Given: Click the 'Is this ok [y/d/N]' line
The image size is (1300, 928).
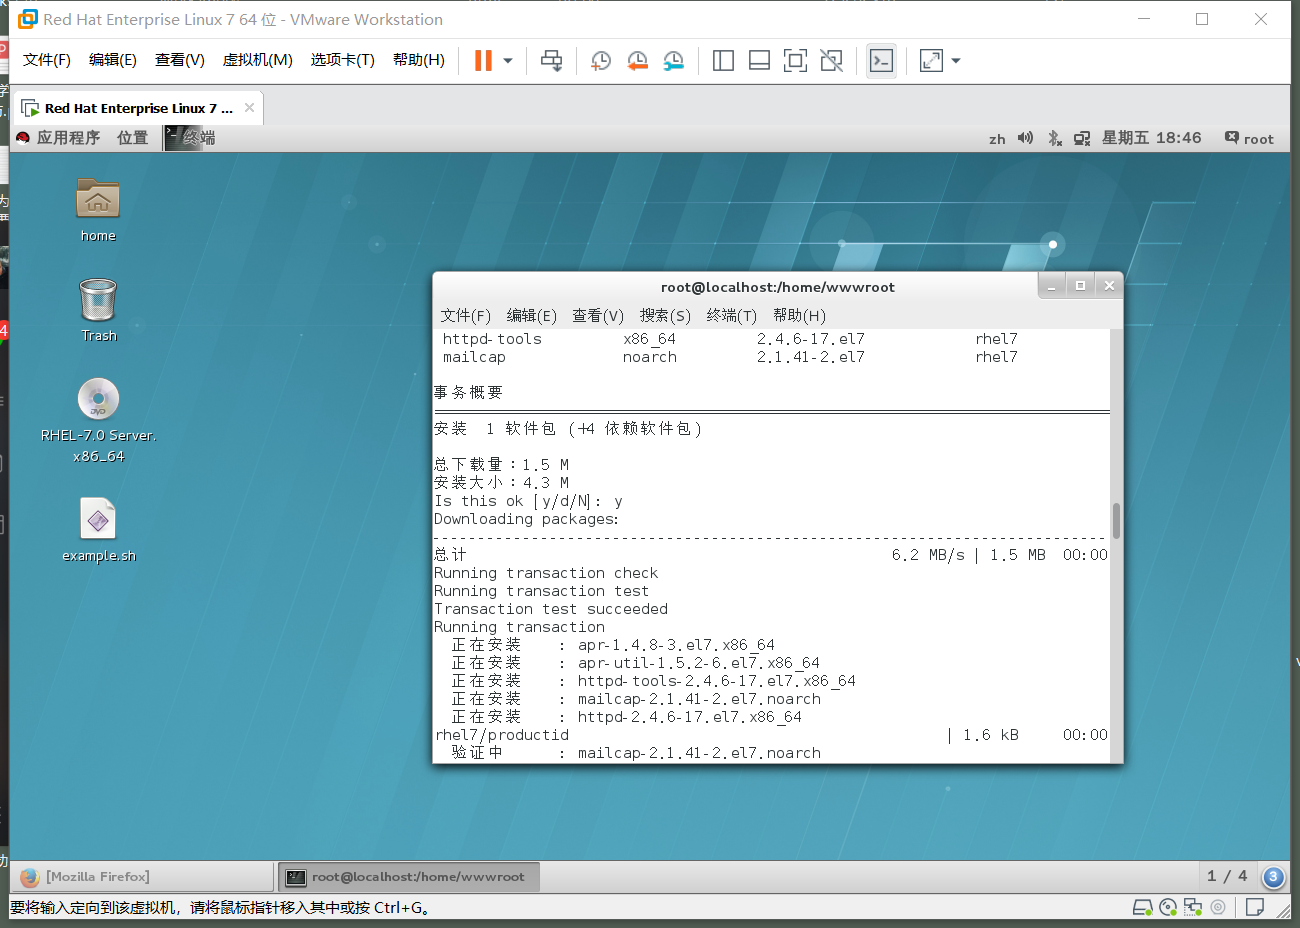Looking at the screenshot, I should [x=529, y=501].
